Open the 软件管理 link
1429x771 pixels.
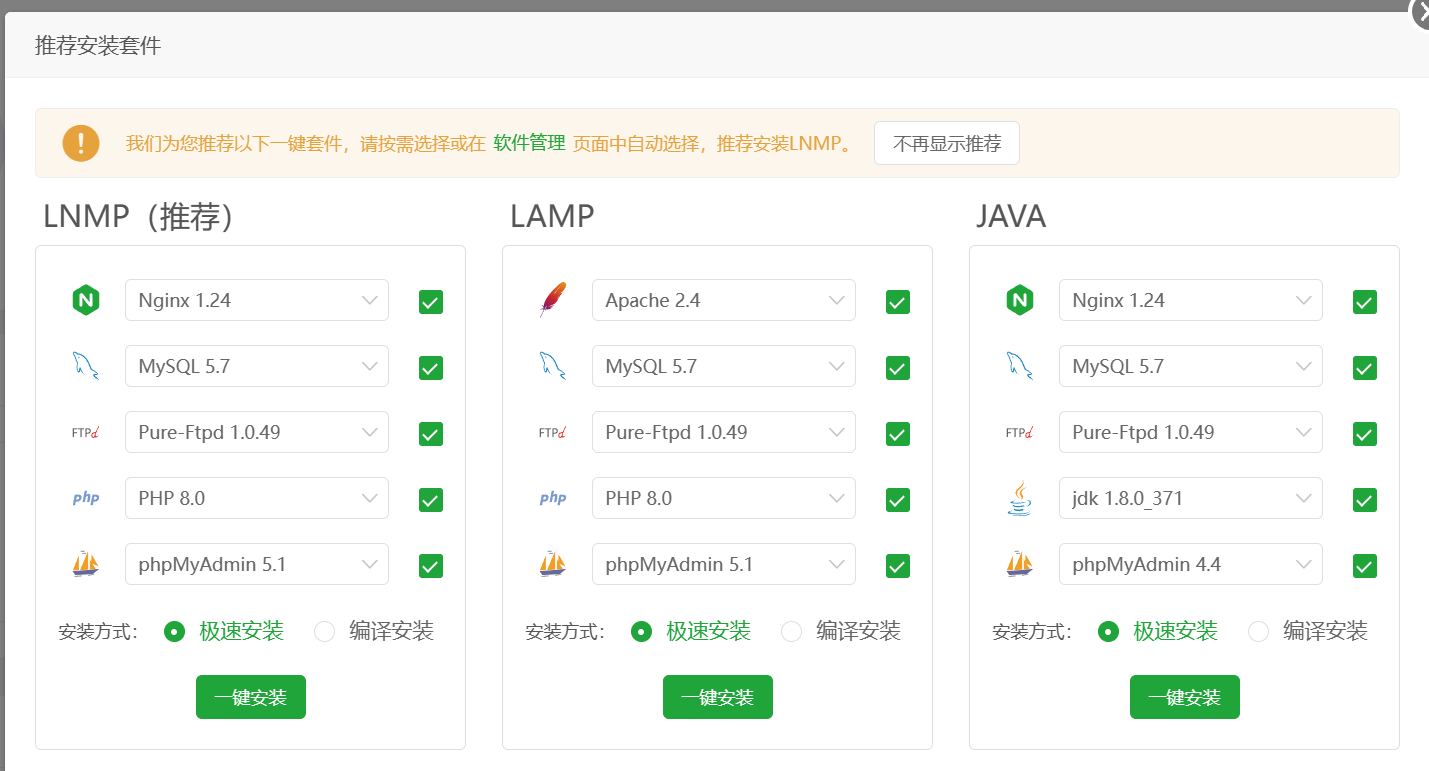(x=529, y=143)
